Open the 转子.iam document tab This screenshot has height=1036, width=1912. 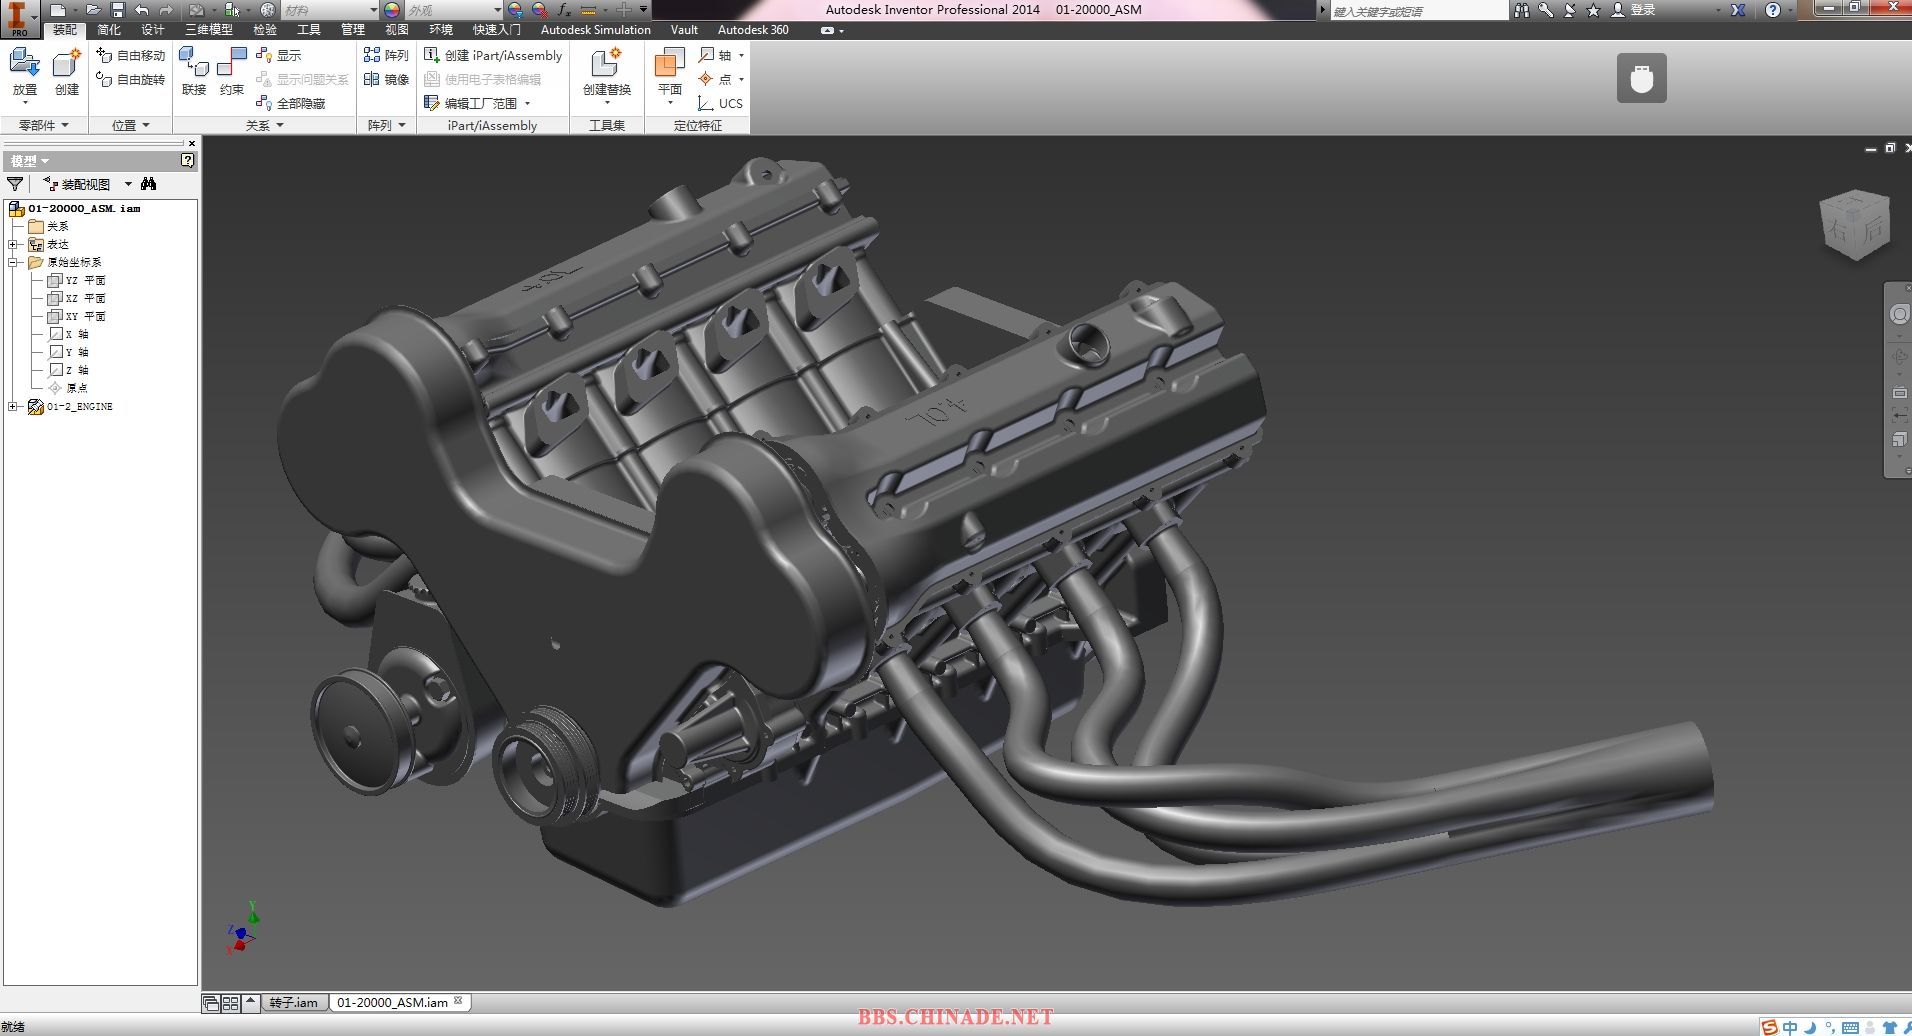click(293, 1002)
